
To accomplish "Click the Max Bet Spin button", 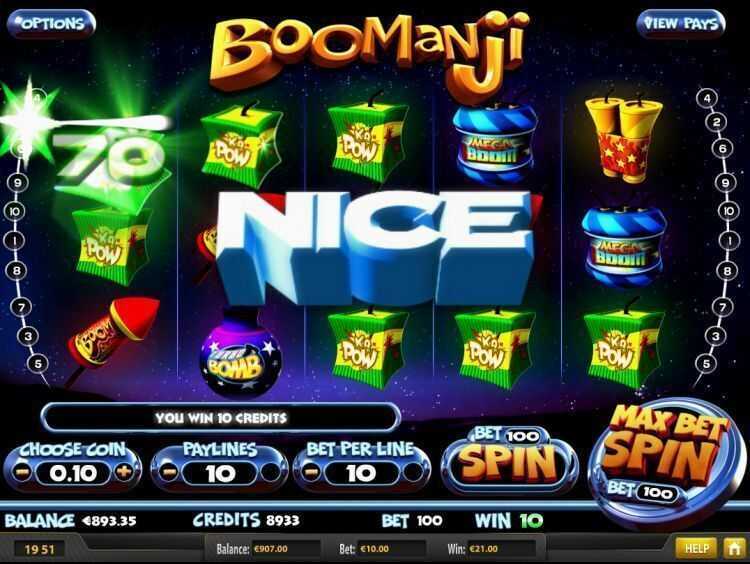I will [x=667, y=454].
